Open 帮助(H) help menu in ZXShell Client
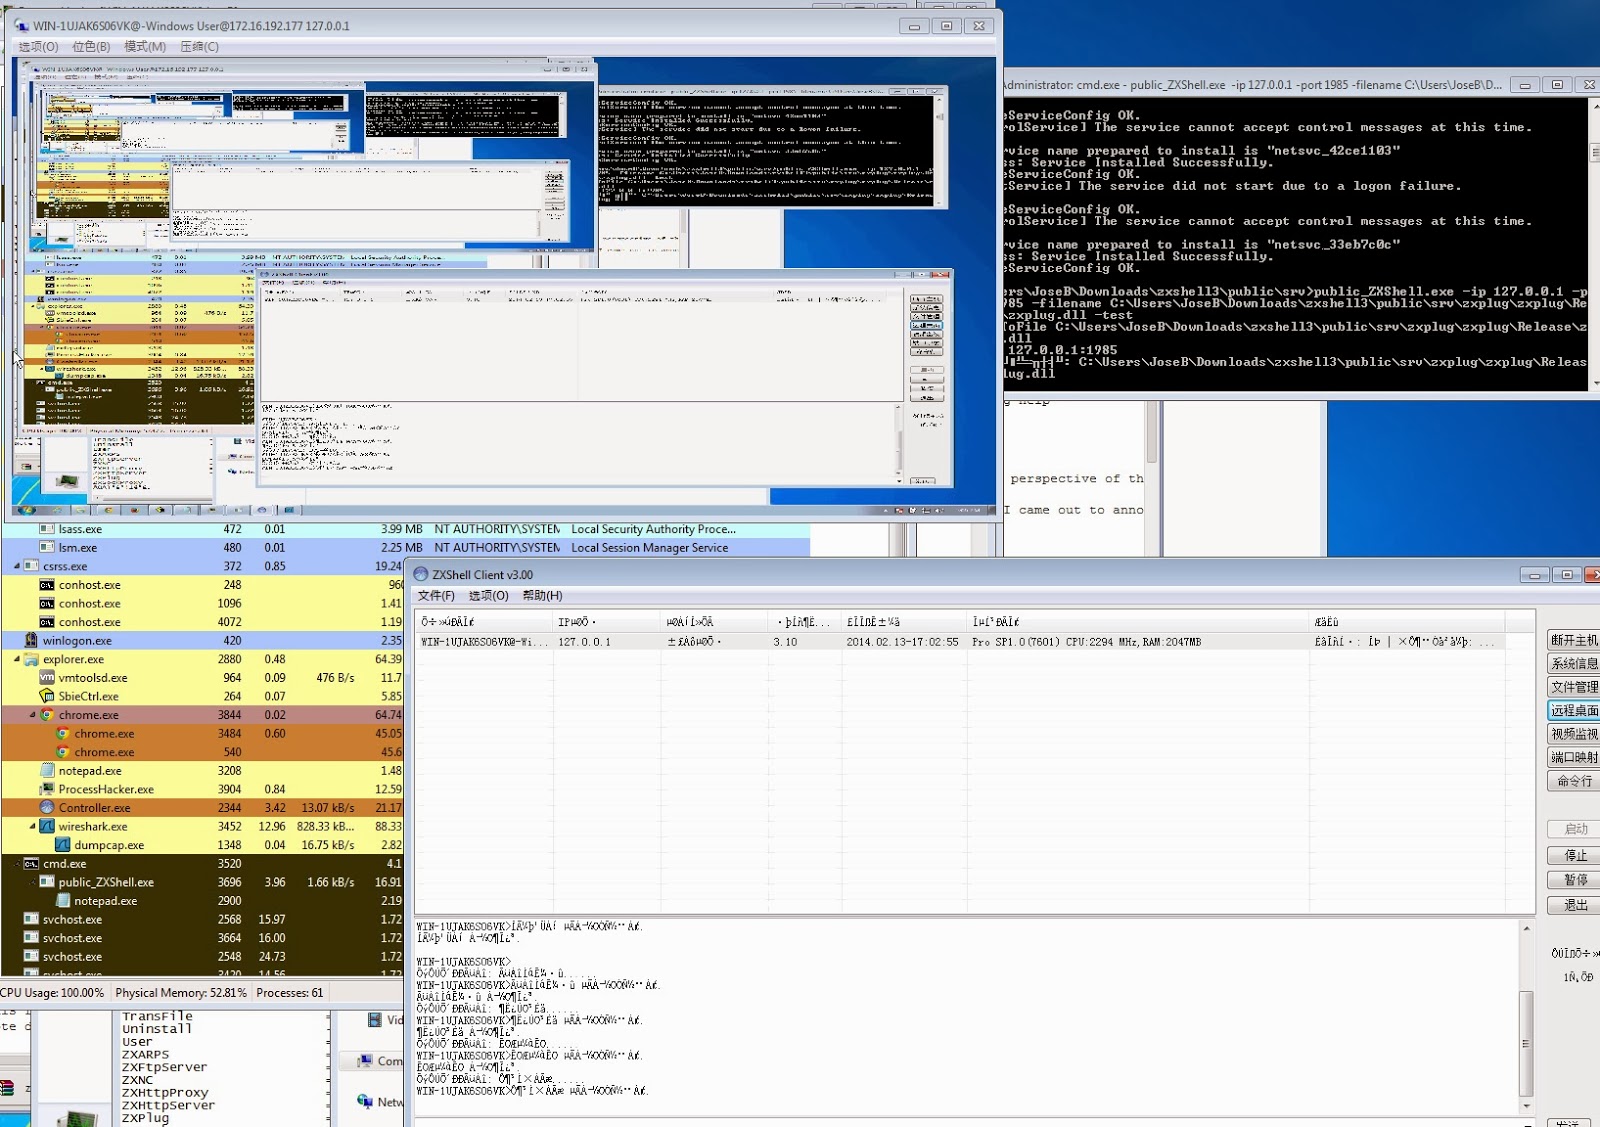Screen dimensions: 1600x1127 [542, 596]
